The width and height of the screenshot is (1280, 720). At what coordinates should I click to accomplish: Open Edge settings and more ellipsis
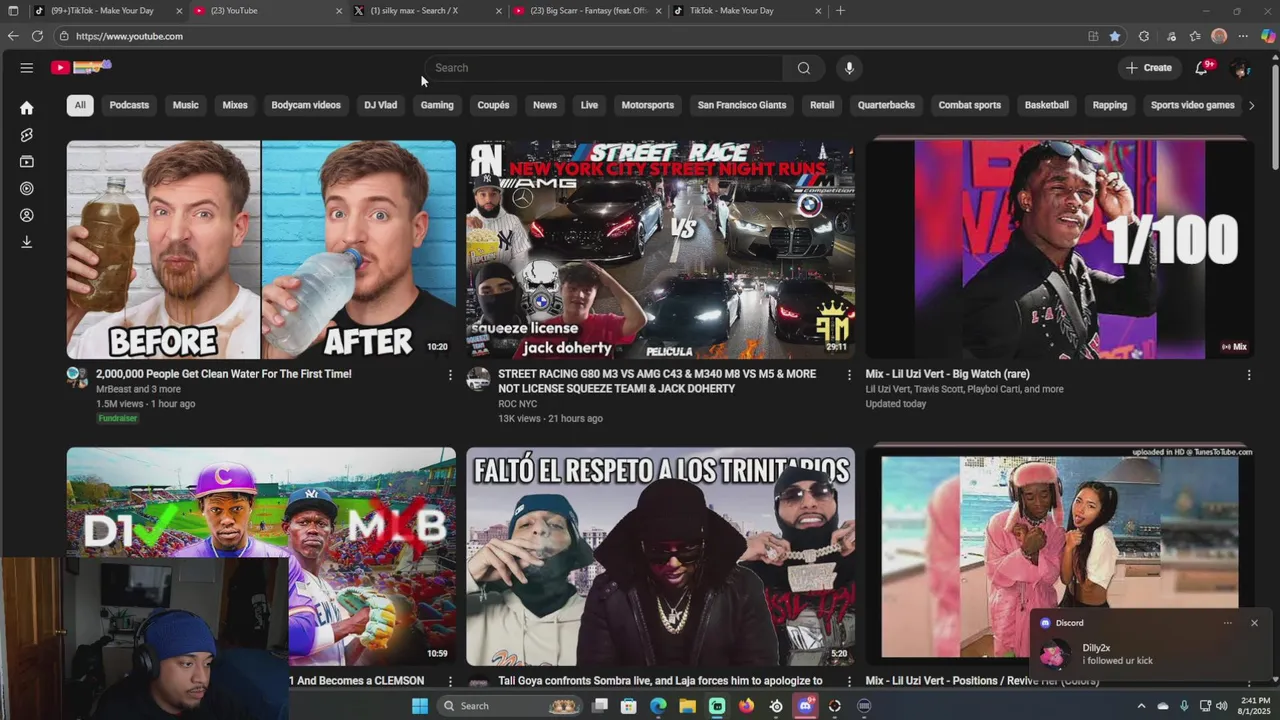point(1243,36)
